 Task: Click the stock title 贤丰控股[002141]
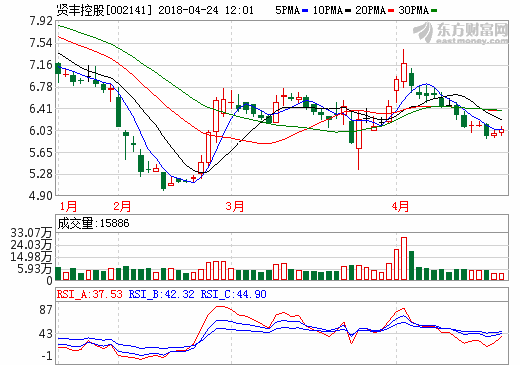tap(104, 10)
